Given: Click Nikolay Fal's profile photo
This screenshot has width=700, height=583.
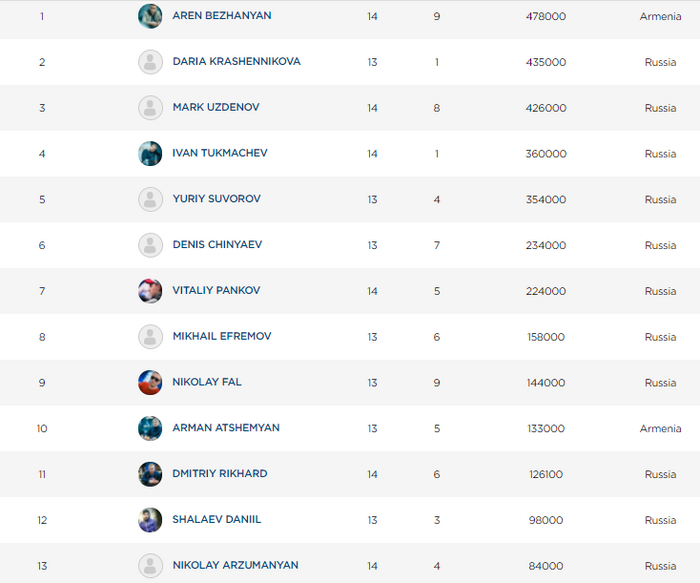Looking at the screenshot, I should tap(150, 383).
